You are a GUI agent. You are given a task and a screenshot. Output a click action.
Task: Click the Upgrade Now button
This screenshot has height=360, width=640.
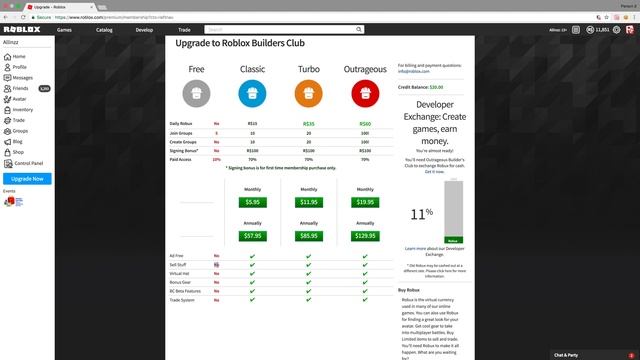click(27, 179)
